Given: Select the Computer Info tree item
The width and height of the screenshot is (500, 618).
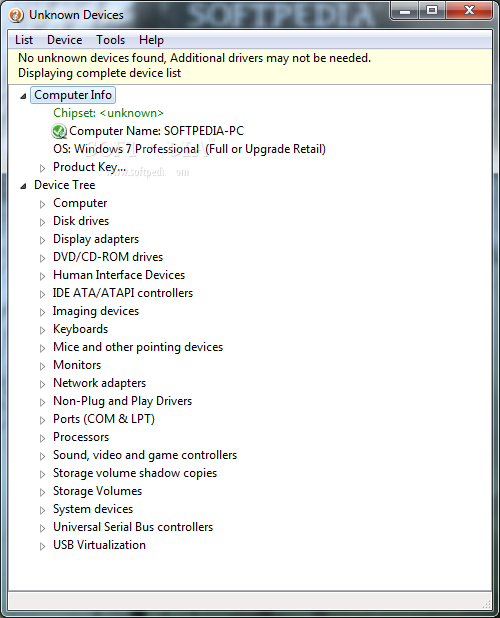Looking at the screenshot, I should click(73, 95).
